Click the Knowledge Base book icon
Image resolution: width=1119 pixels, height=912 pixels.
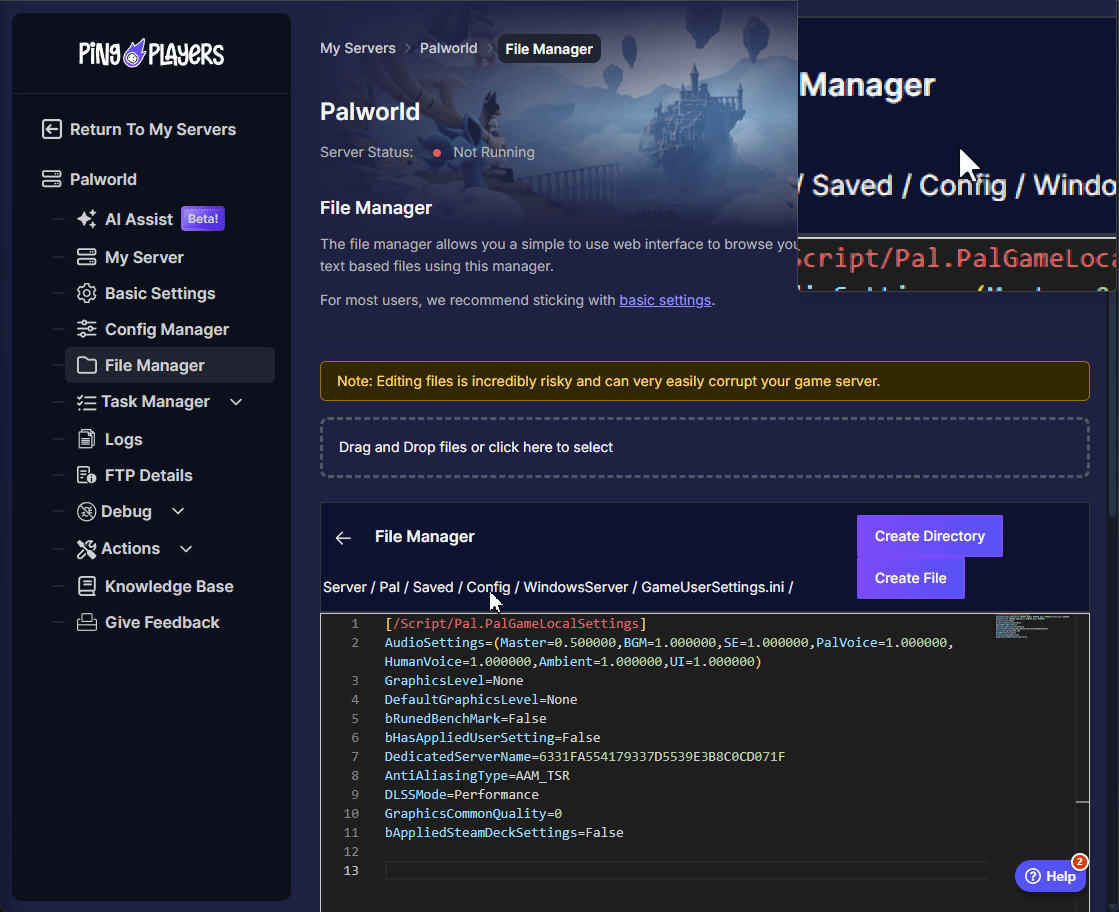[x=86, y=587]
